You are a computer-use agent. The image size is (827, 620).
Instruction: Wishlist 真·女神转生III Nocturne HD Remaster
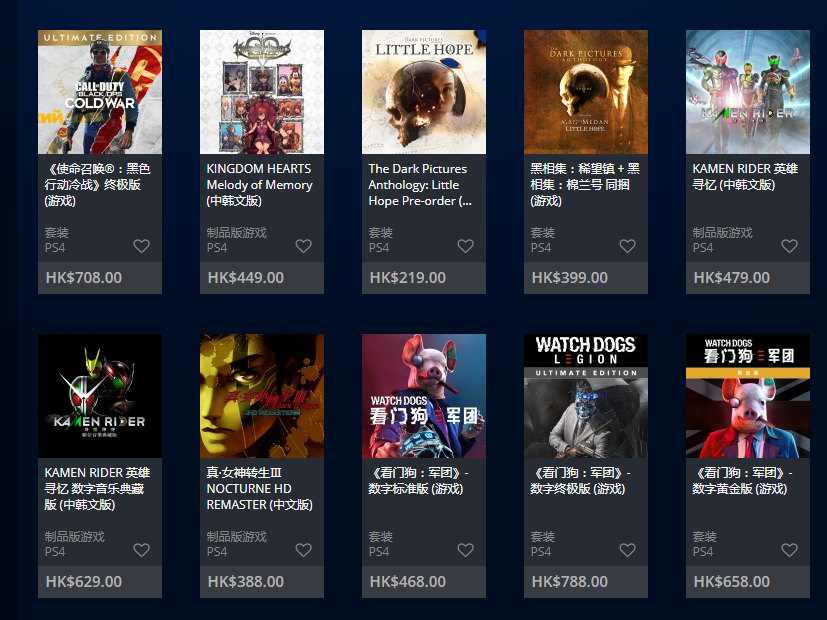303,550
